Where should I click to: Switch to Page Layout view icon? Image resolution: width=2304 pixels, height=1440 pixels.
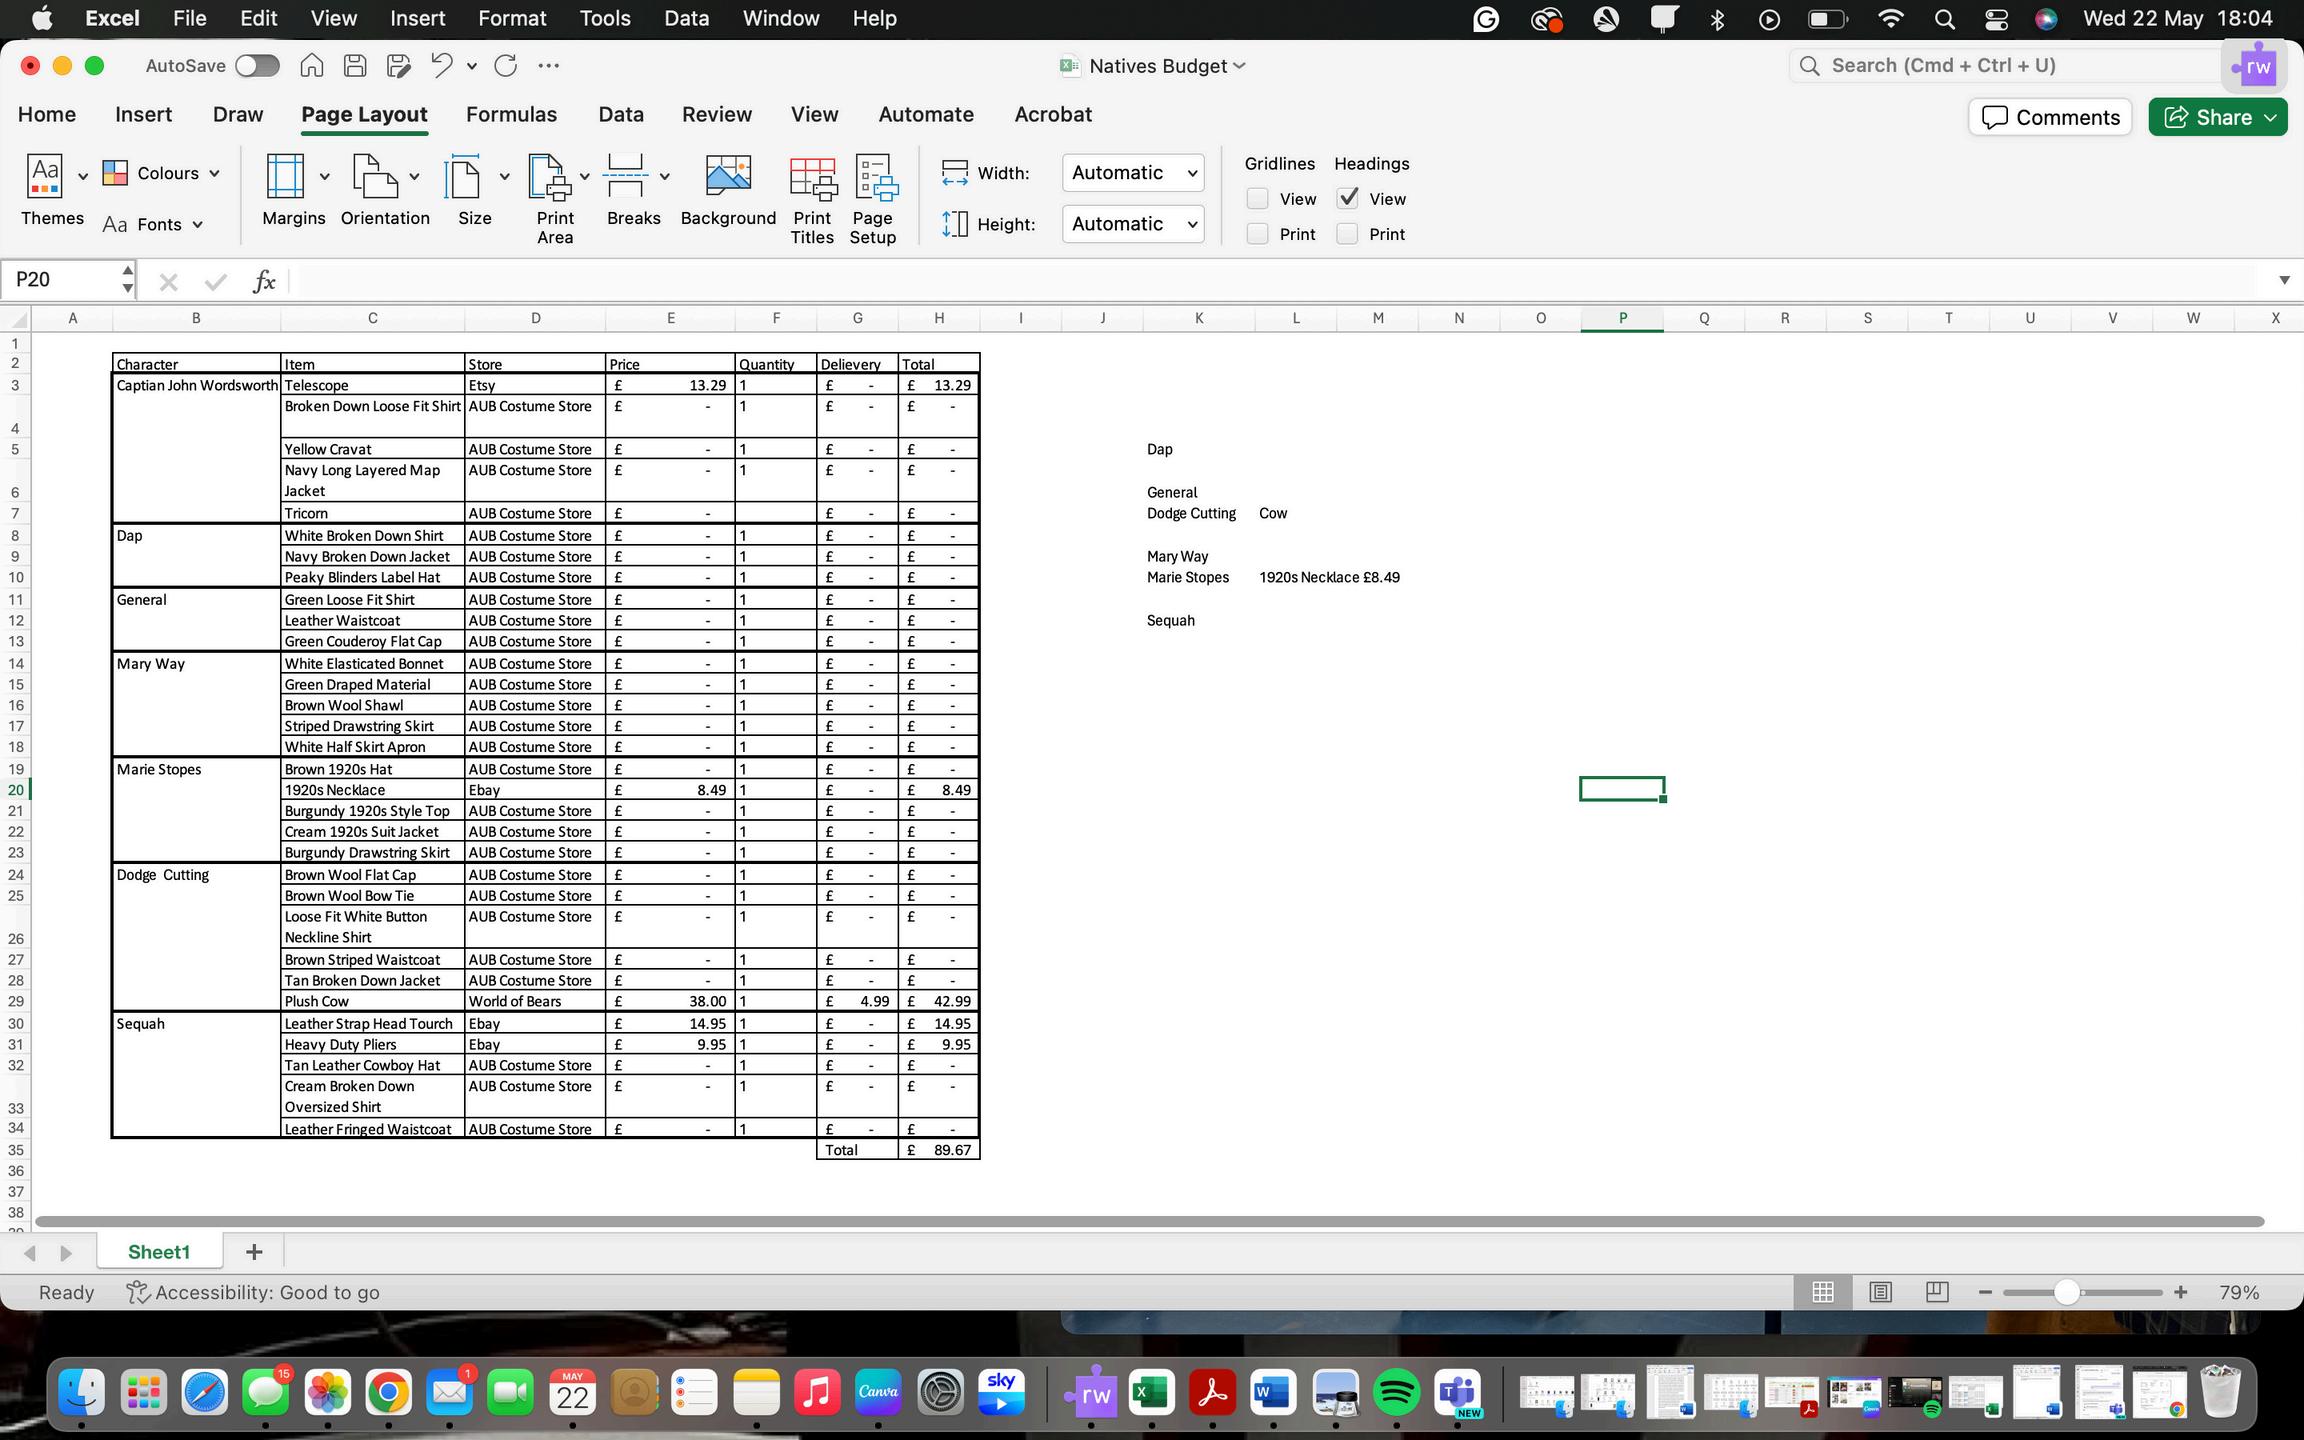(x=1880, y=1292)
